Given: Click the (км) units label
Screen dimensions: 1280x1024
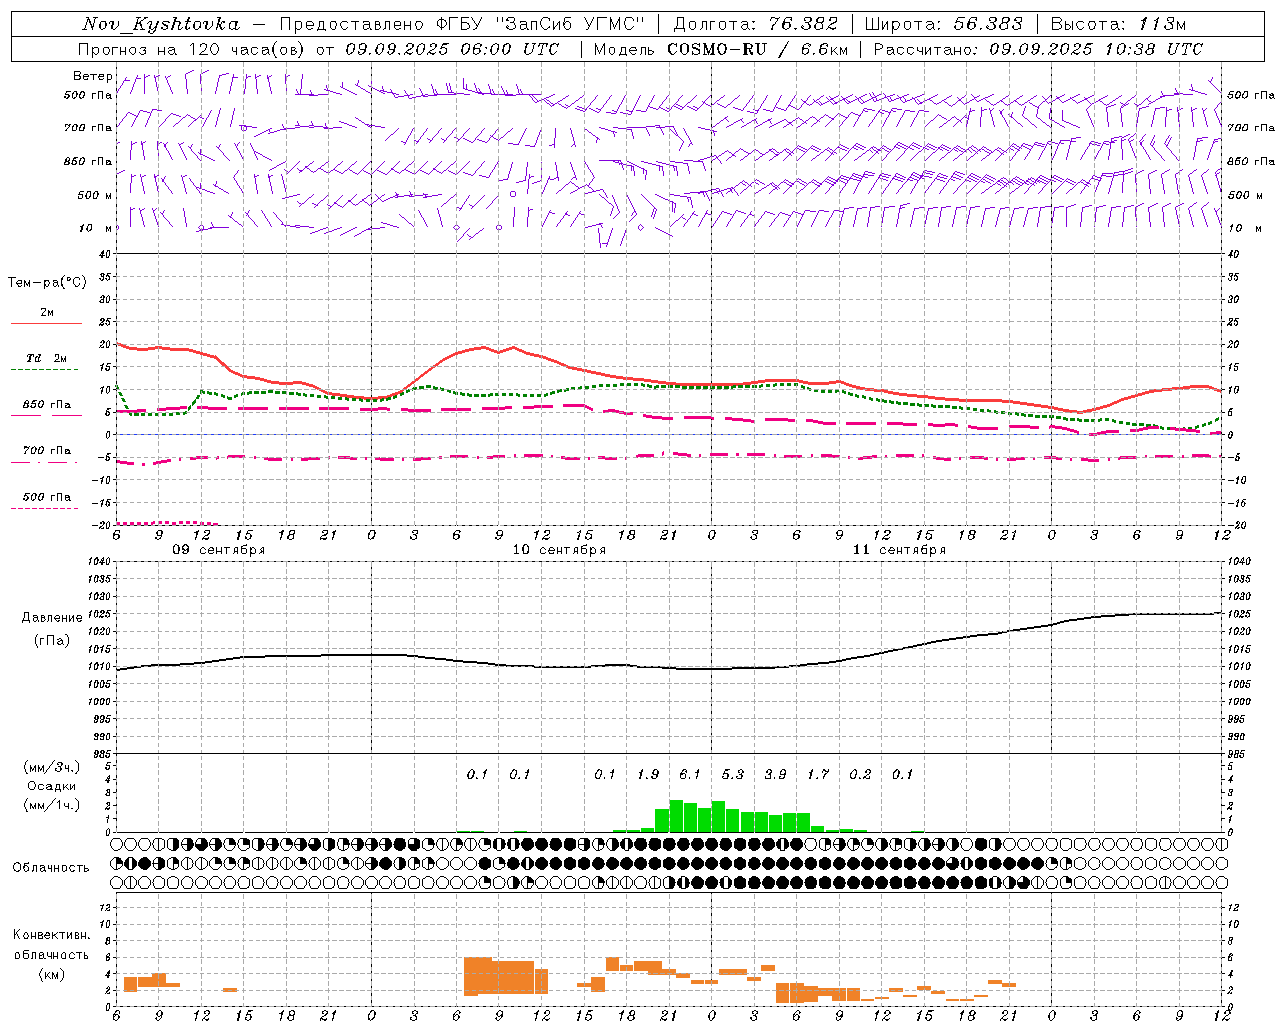Looking at the screenshot, I should (x=51, y=974).
